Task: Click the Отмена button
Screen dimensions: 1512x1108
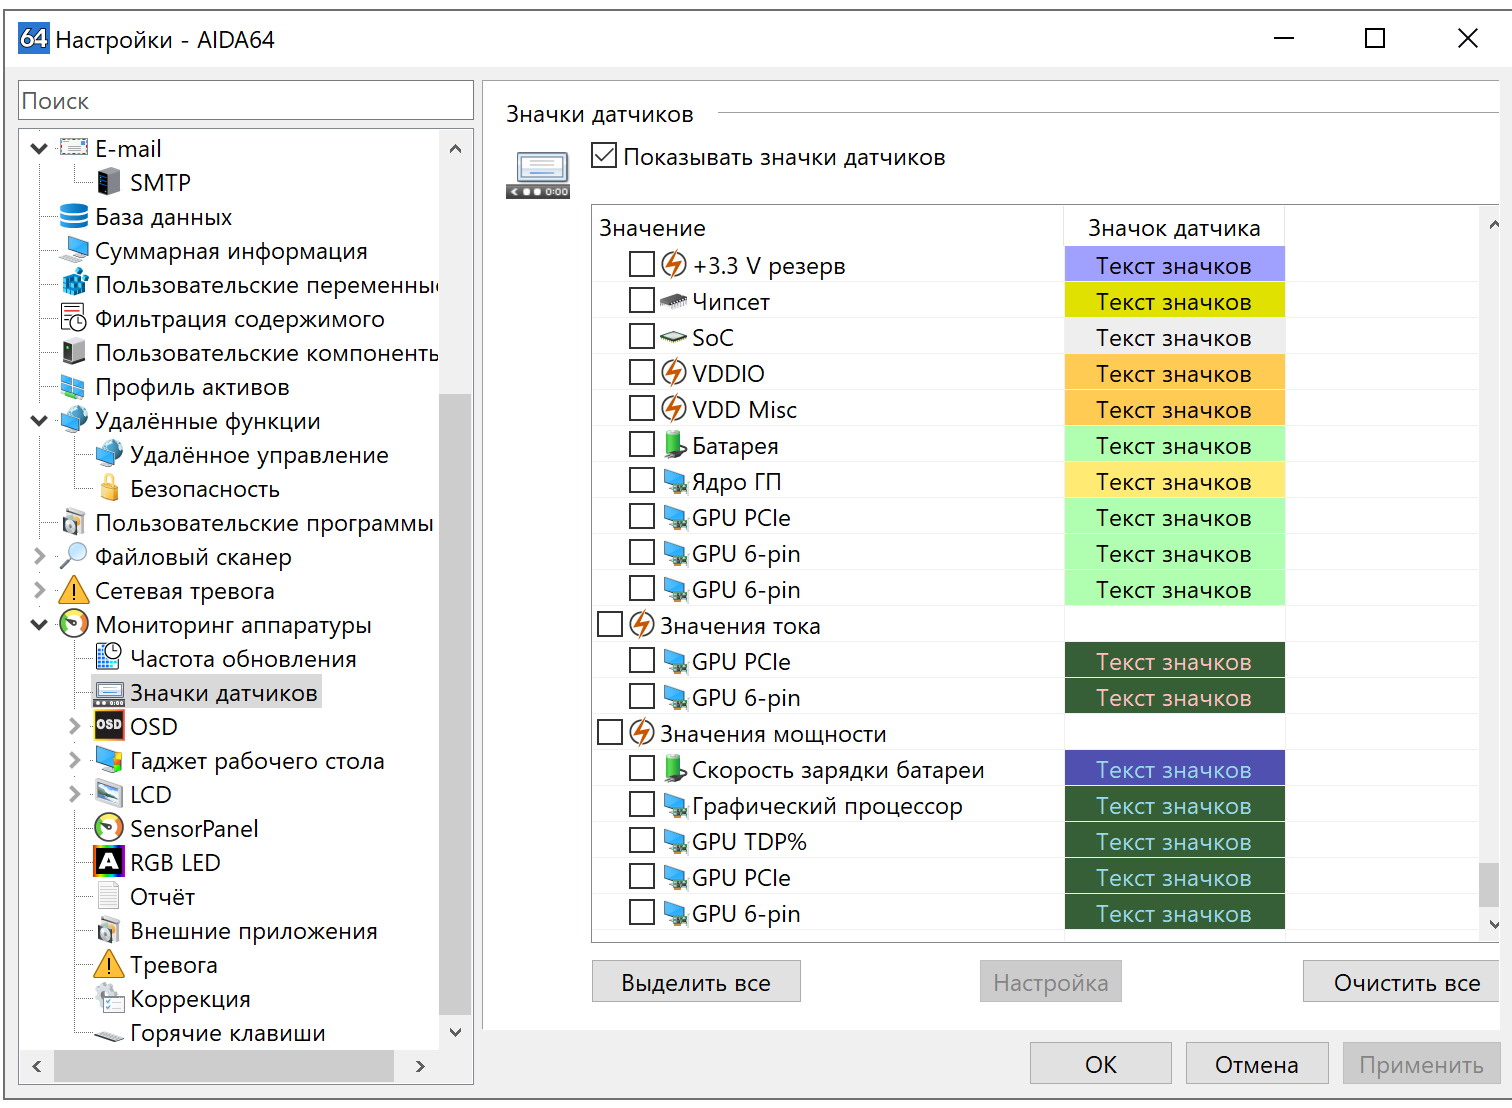Action: (1257, 1064)
